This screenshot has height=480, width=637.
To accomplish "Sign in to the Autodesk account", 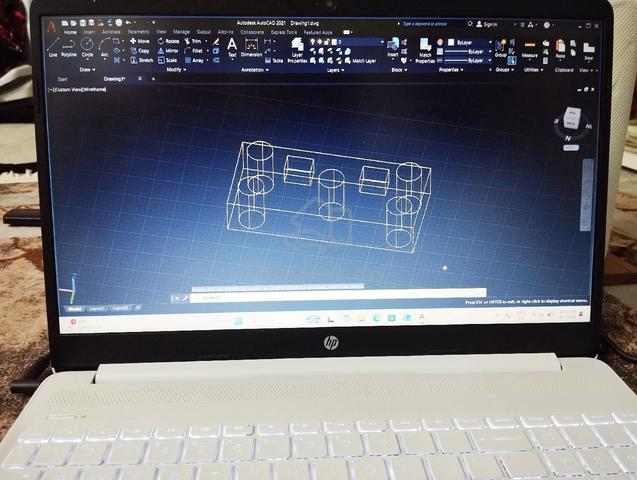I will [x=487, y=24].
